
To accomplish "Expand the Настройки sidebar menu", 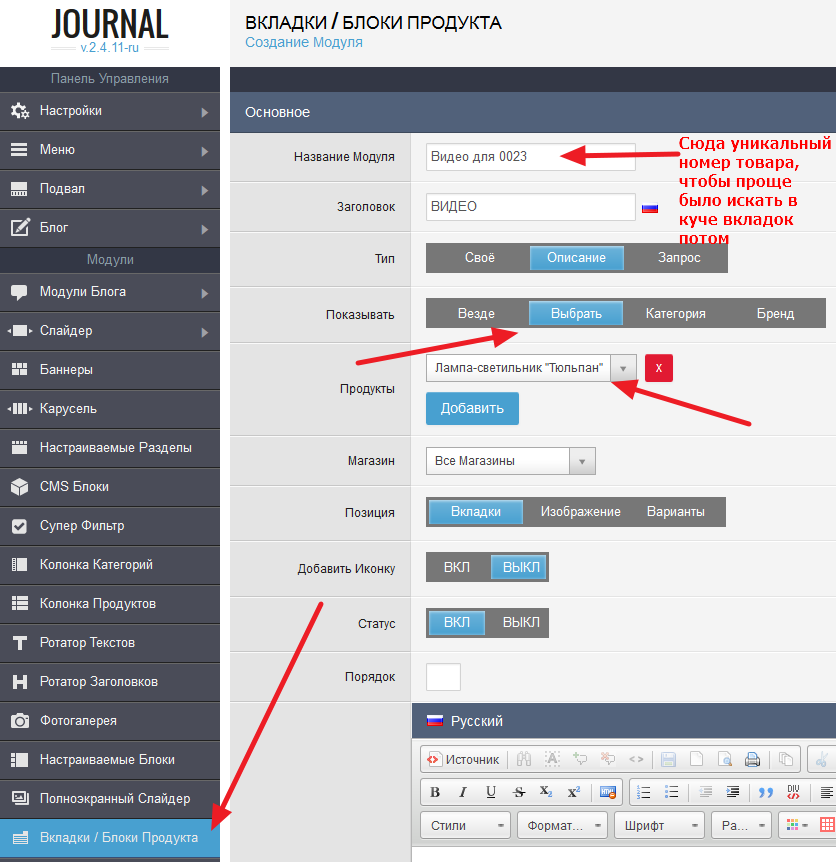I will tap(110, 111).
